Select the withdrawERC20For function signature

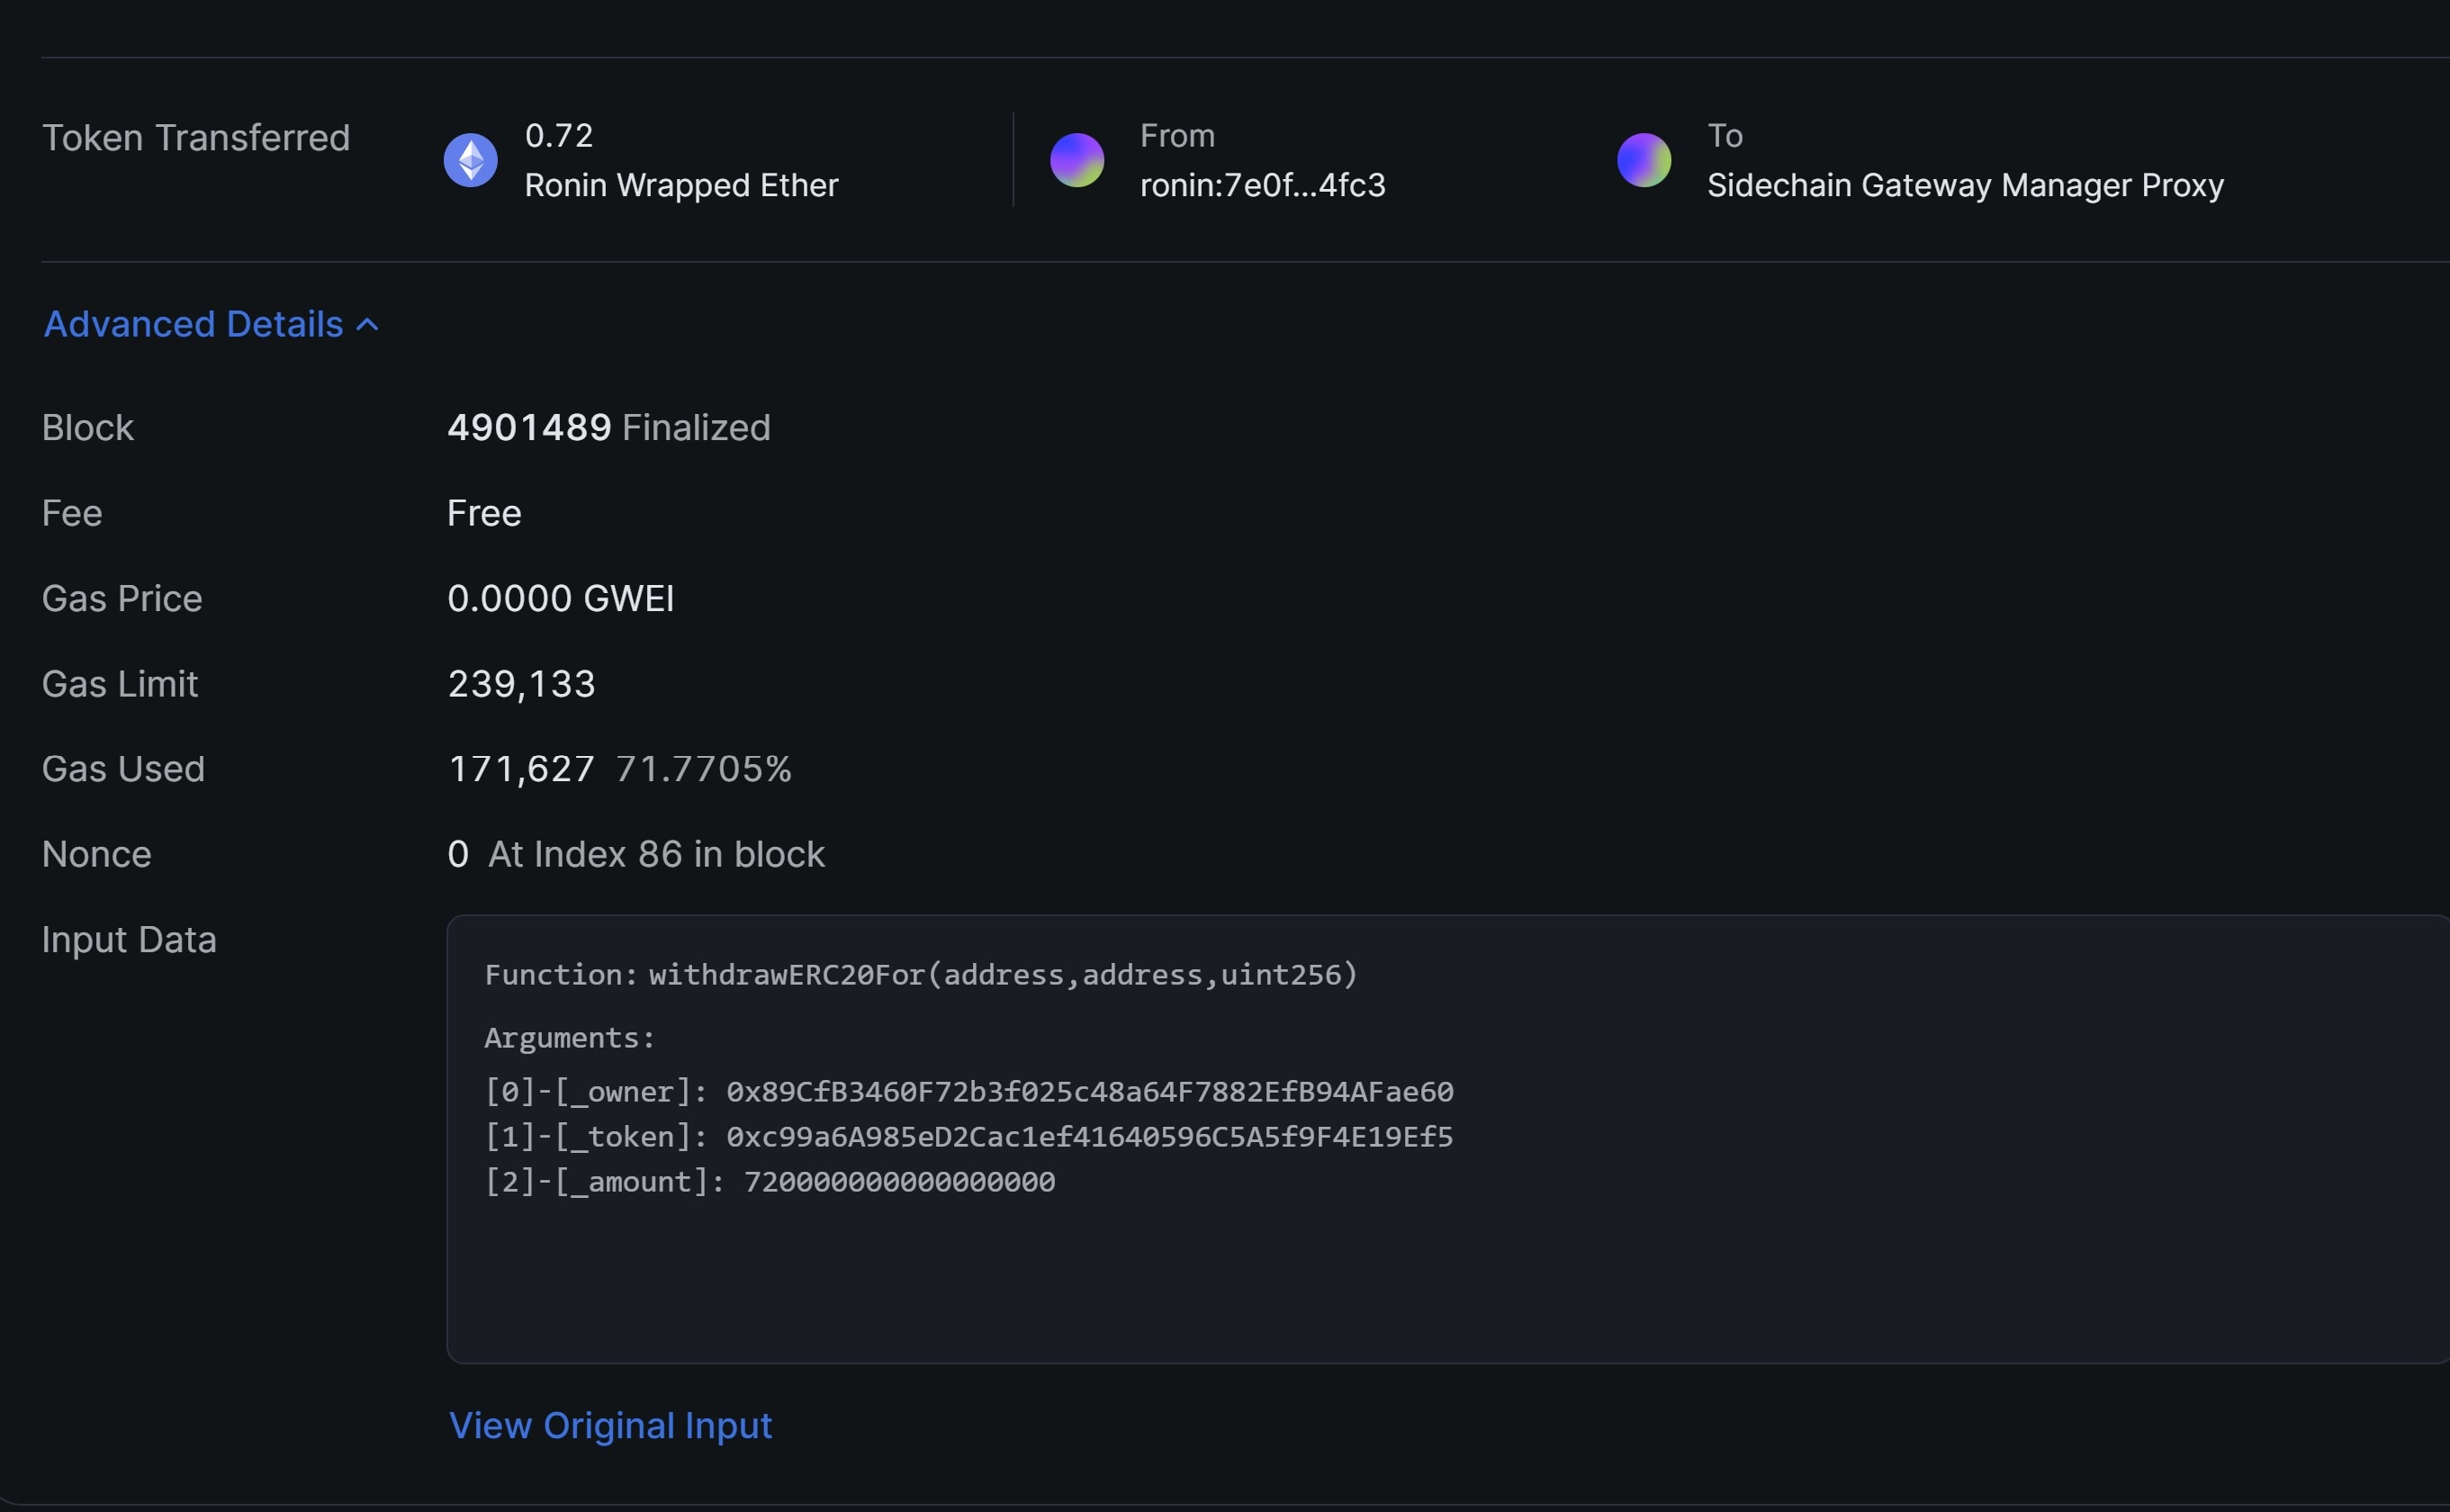(x=1003, y=975)
